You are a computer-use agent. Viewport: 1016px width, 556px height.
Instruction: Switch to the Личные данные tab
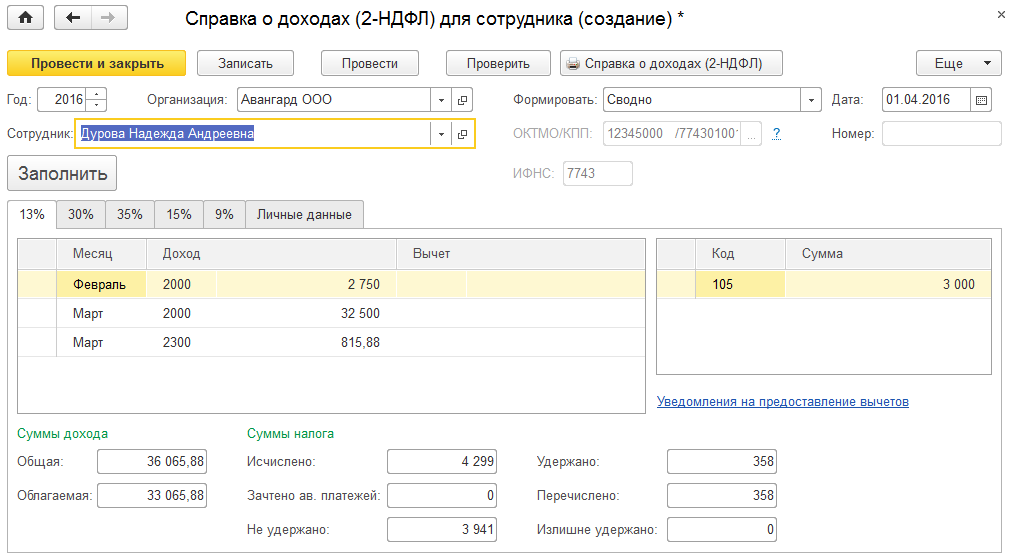(304, 214)
